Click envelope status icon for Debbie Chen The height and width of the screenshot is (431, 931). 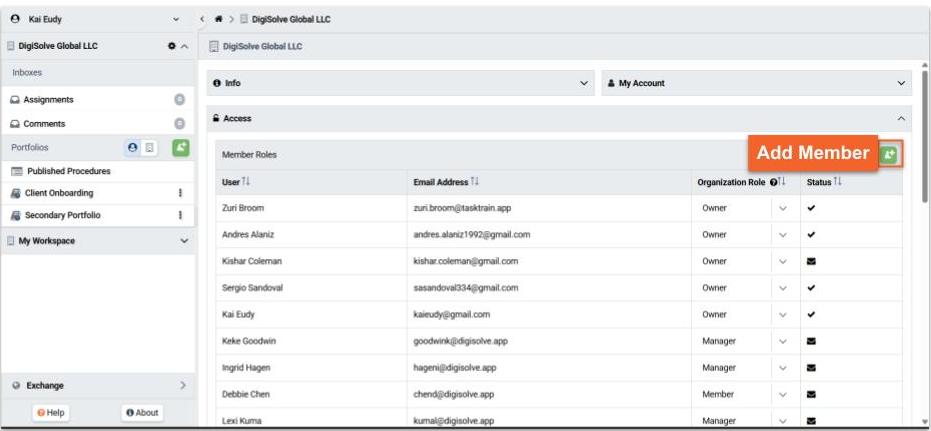point(812,394)
